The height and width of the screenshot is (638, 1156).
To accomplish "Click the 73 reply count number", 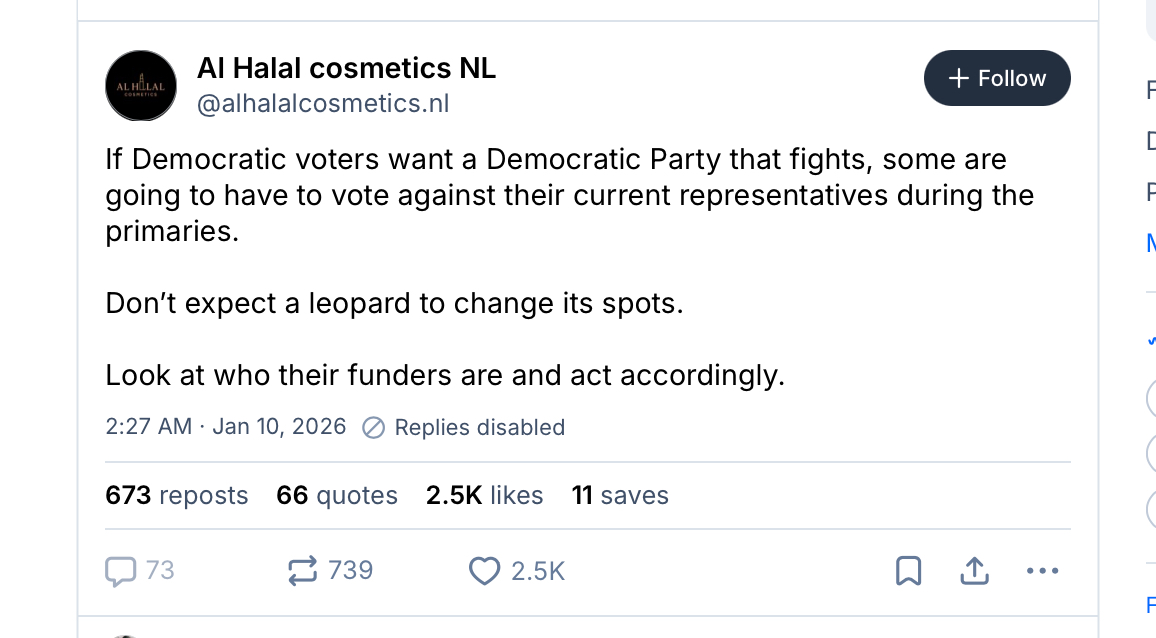I will (160, 570).
